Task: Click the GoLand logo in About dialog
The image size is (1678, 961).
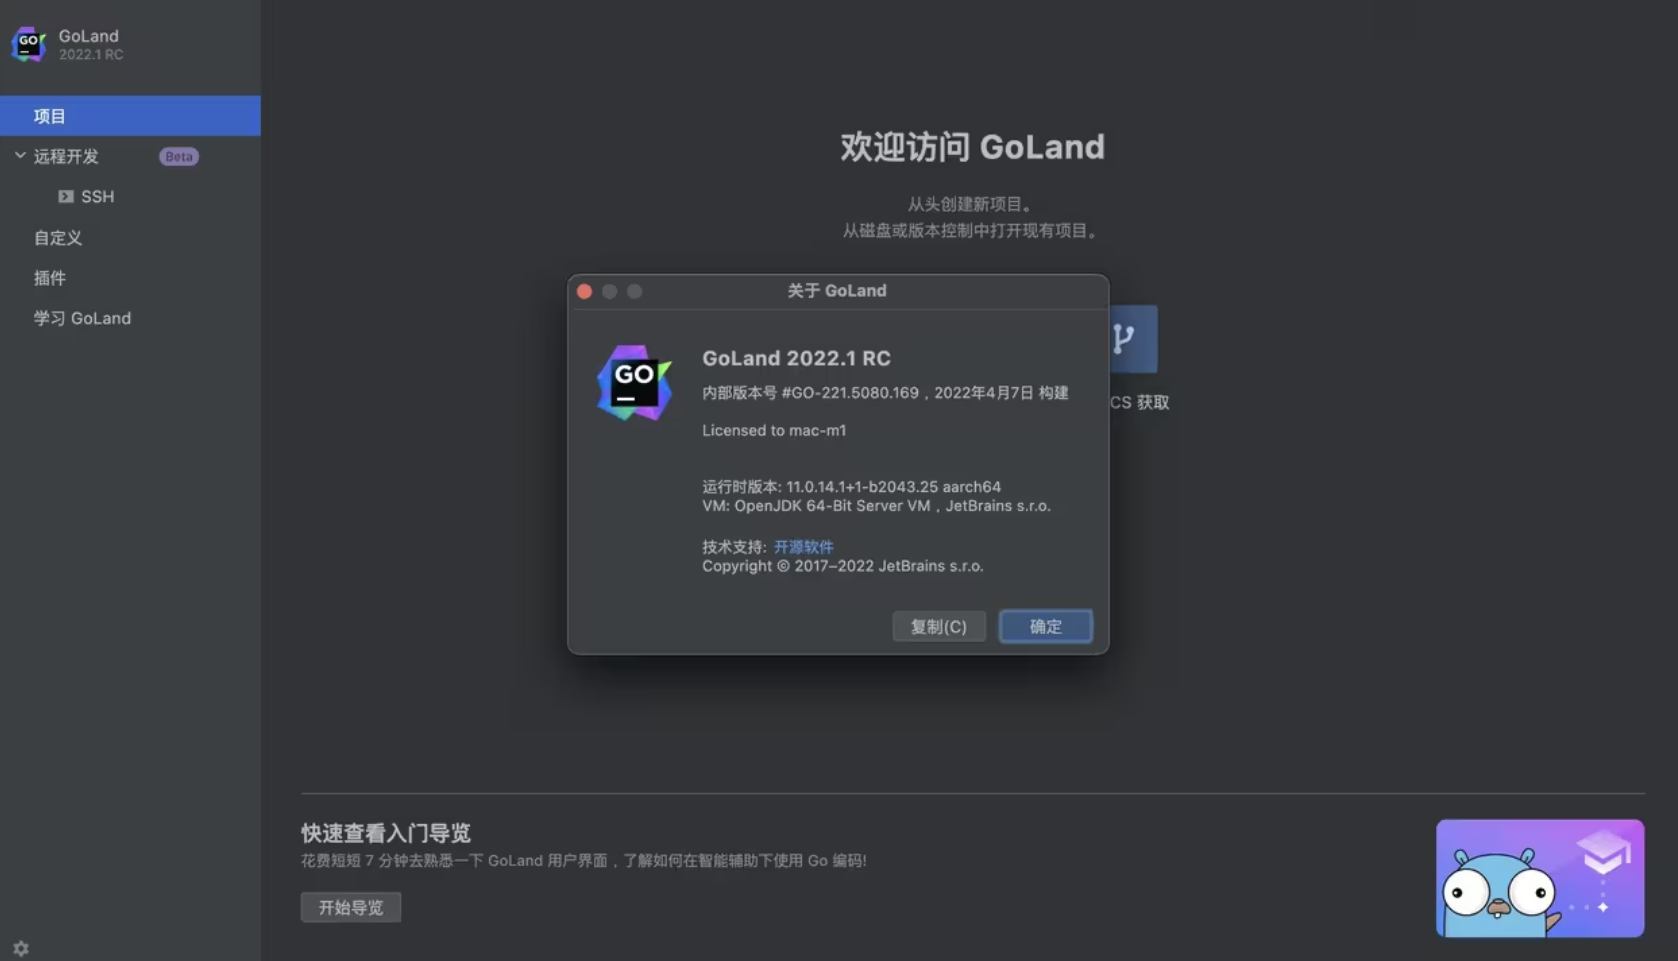Action: pos(634,383)
